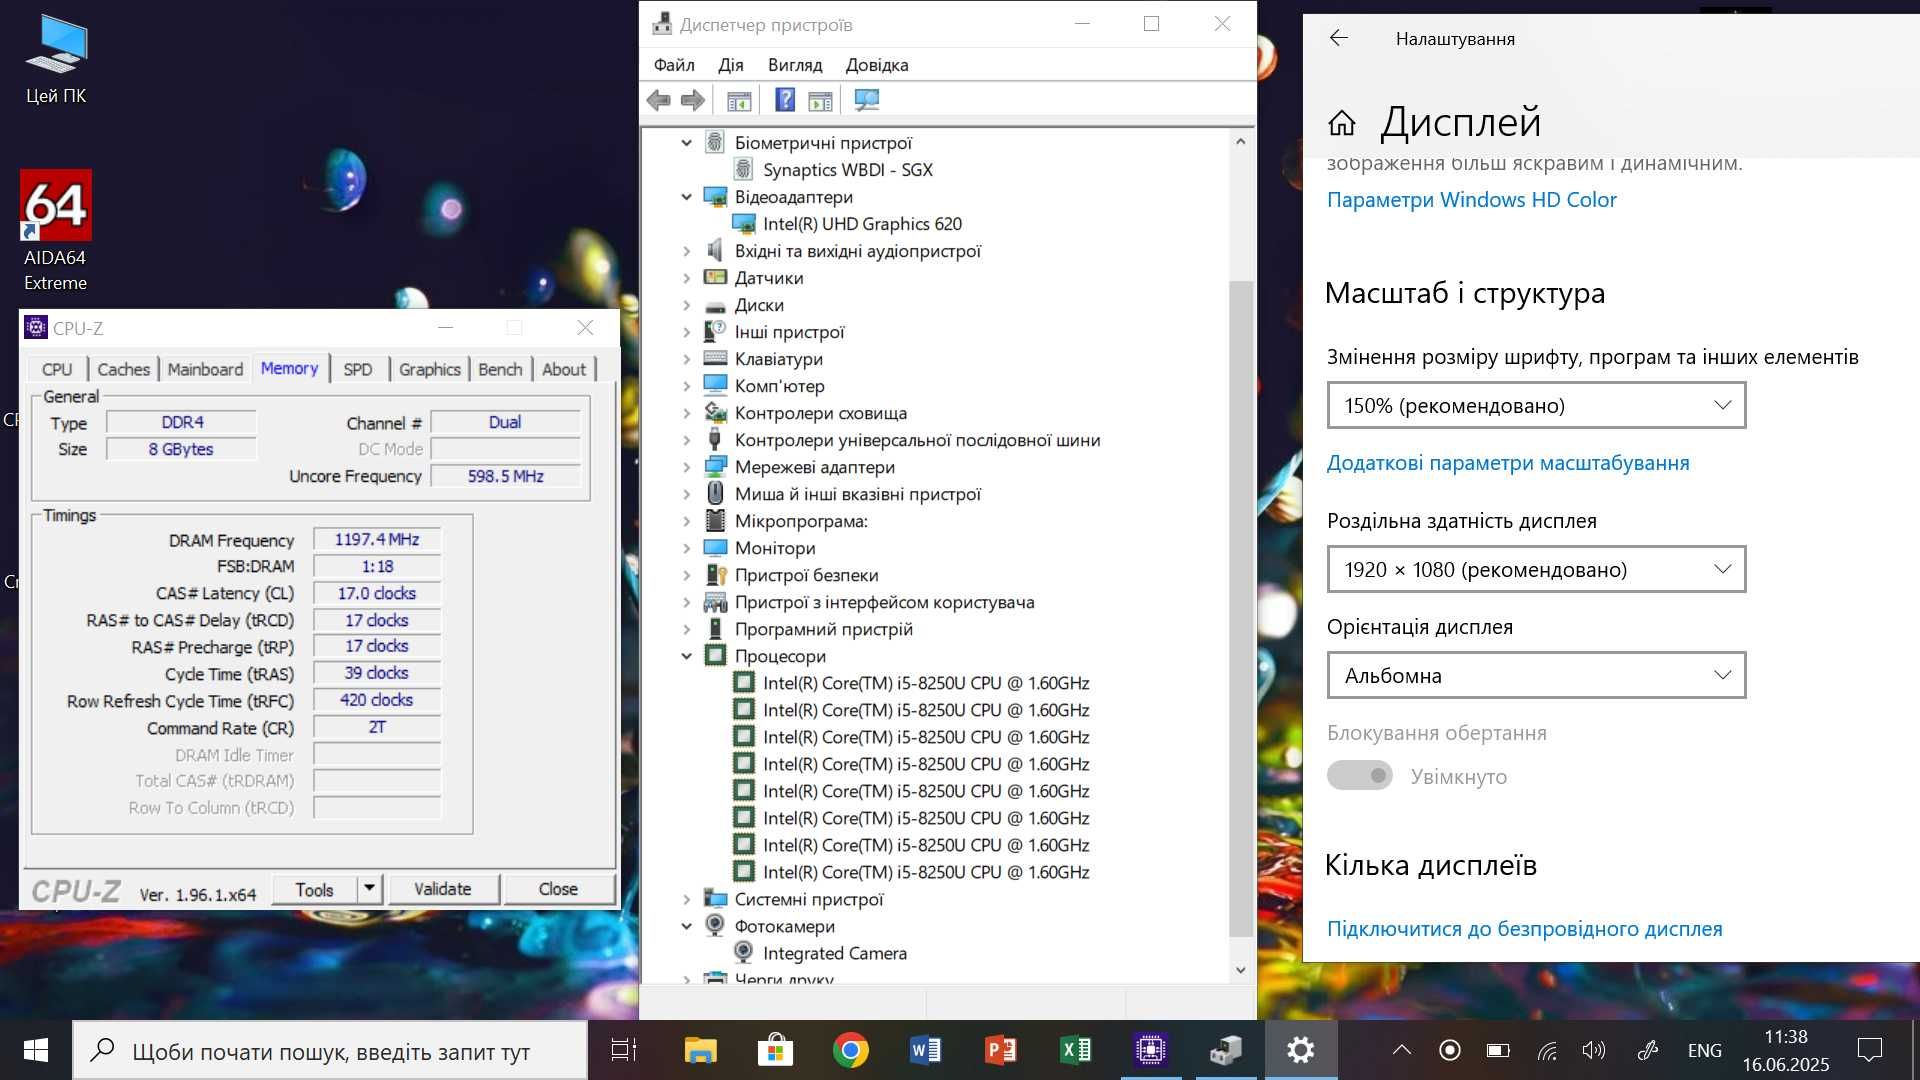Viewport: 1920px width, 1080px height.
Task: Click the blue Help question mark toolbar icon
Action: tap(785, 100)
